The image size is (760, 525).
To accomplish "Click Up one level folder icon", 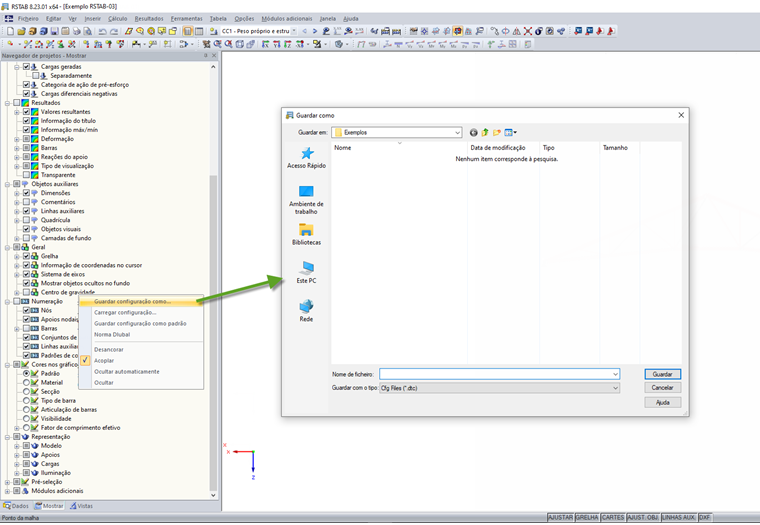I will 485,132.
